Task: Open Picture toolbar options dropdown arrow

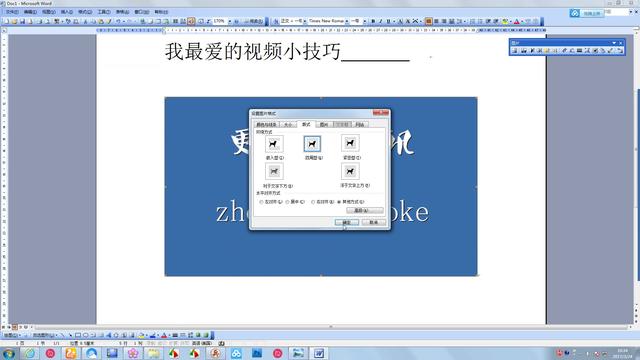Action: (x=614, y=42)
